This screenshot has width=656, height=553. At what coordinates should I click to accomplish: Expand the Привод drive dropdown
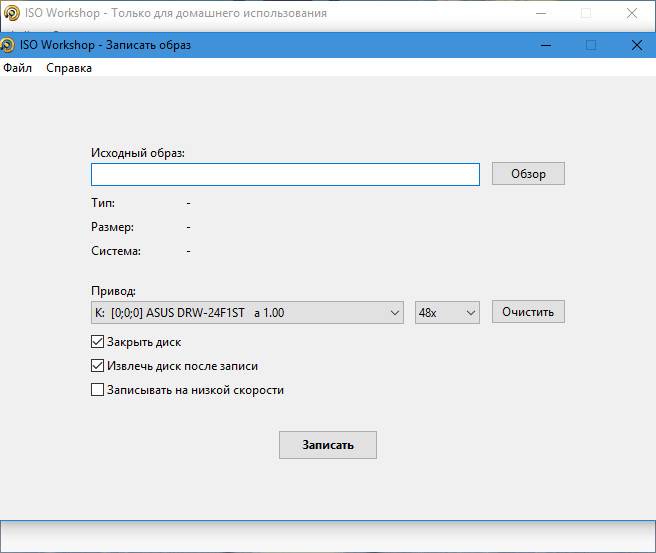tap(247, 312)
